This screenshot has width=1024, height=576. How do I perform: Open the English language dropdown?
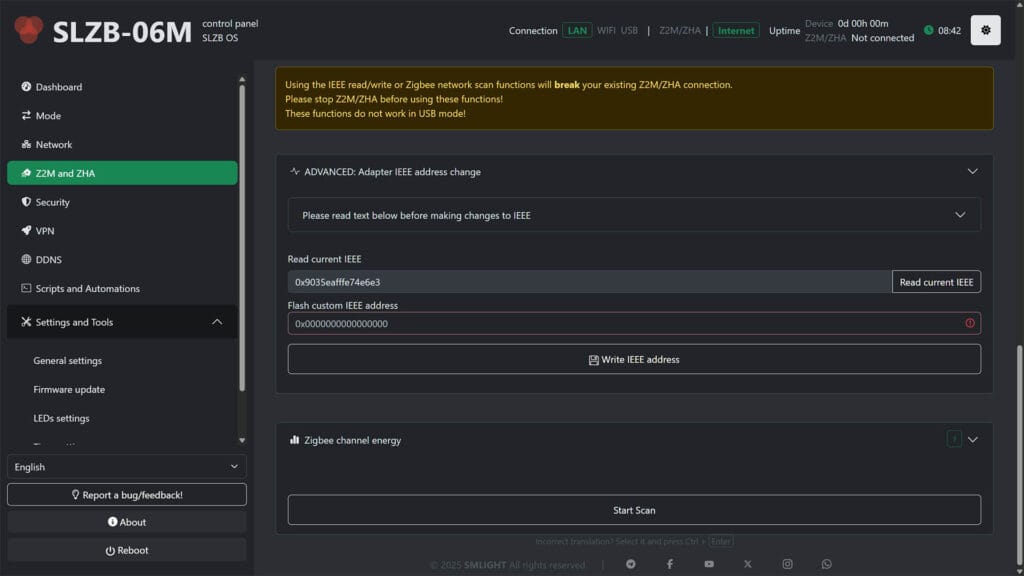click(126, 467)
